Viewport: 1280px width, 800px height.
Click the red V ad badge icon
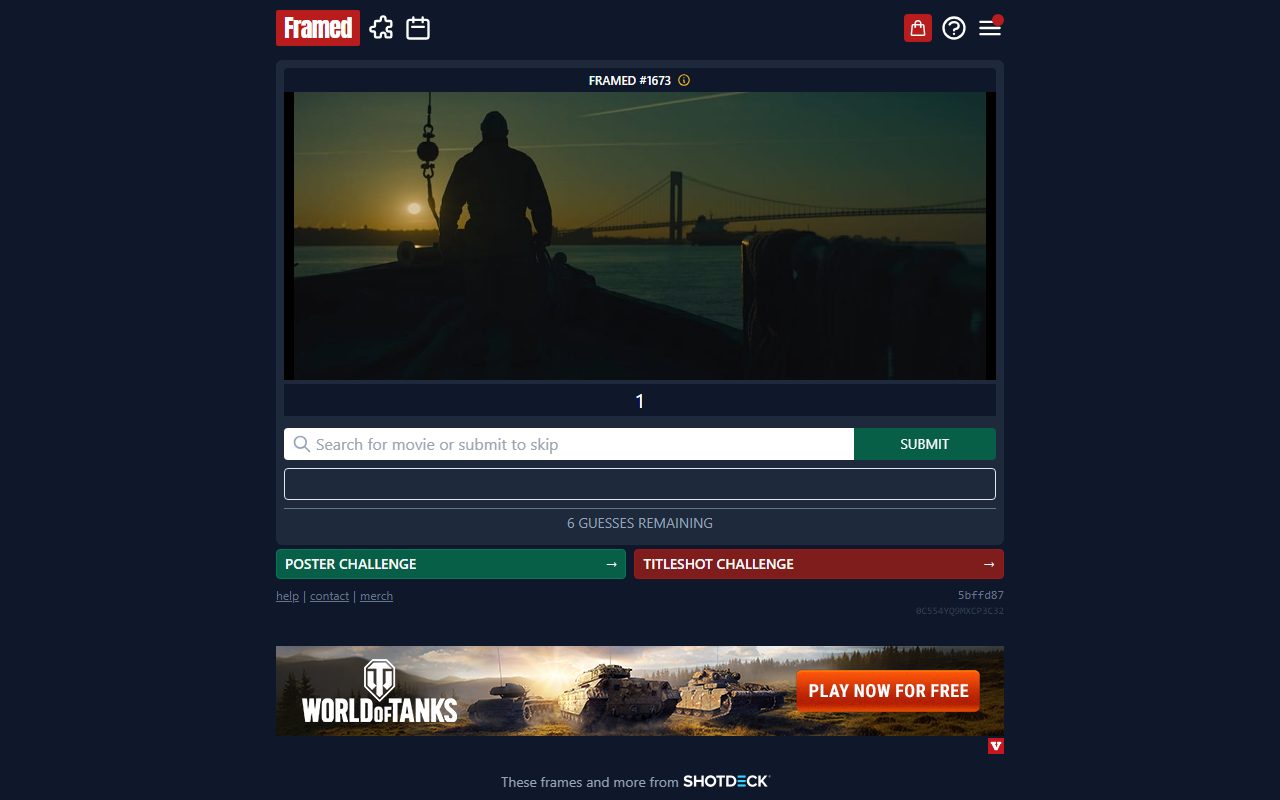[996, 746]
